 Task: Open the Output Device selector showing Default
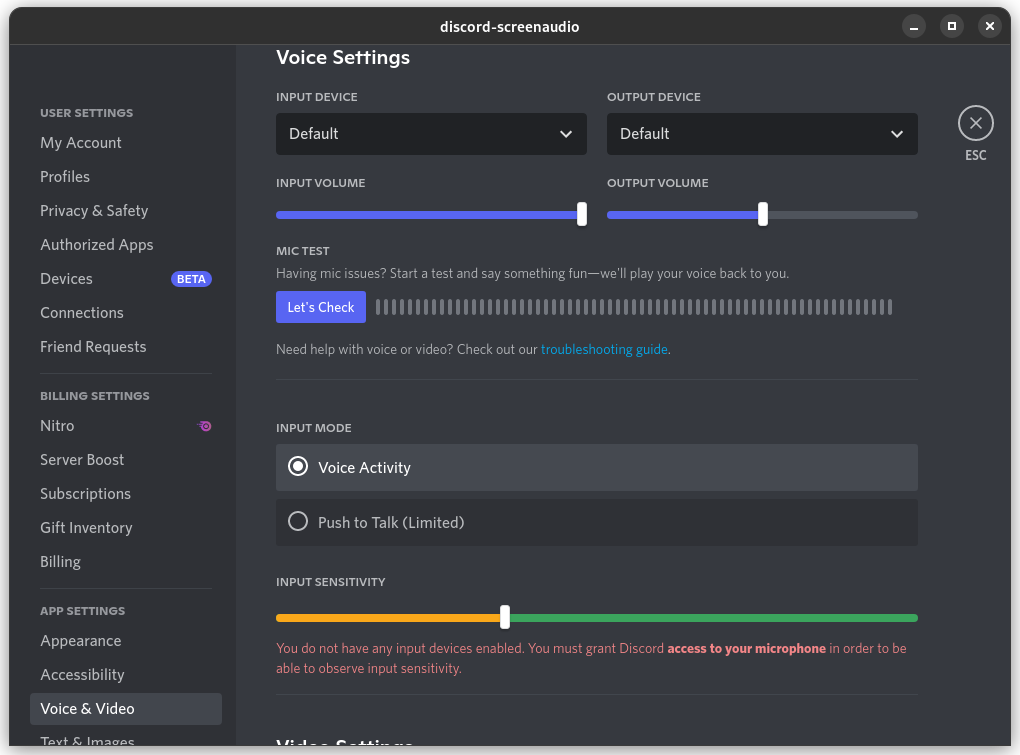(x=762, y=134)
